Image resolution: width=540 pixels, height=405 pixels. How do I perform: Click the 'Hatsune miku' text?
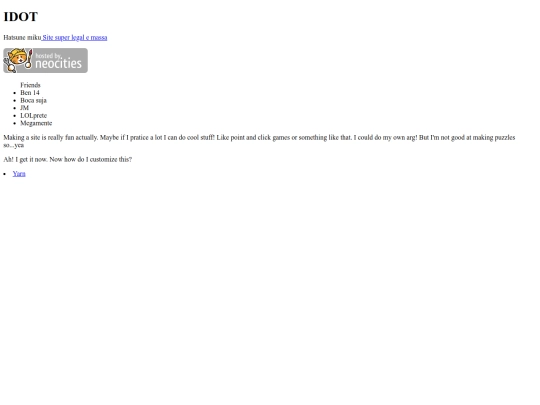pyautogui.click(x=22, y=37)
